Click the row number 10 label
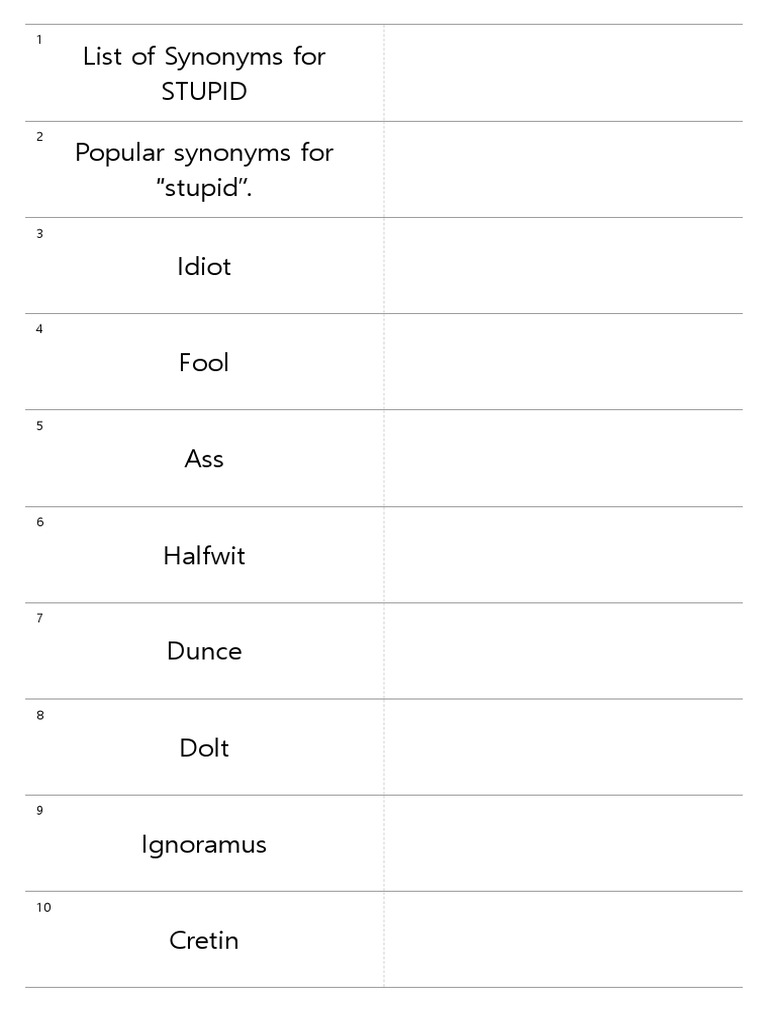This screenshot has height=1024, width=768. [43, 908]
